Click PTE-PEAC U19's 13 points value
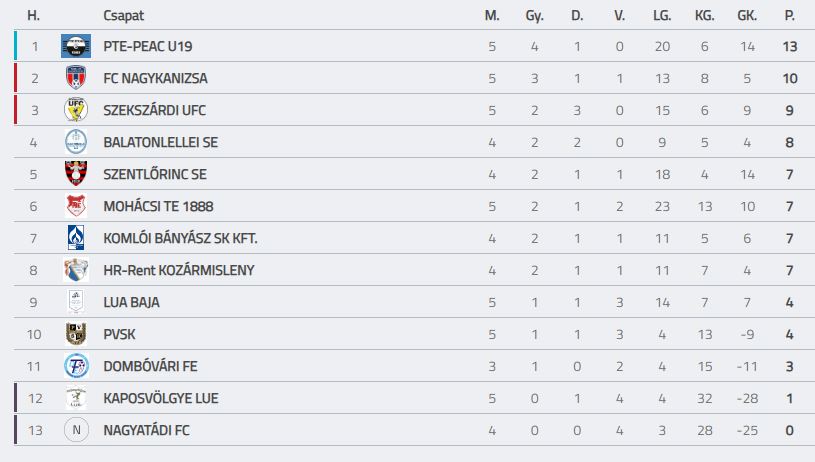The height and width of the screenshot is (462, 815). [x=790, y=46]
